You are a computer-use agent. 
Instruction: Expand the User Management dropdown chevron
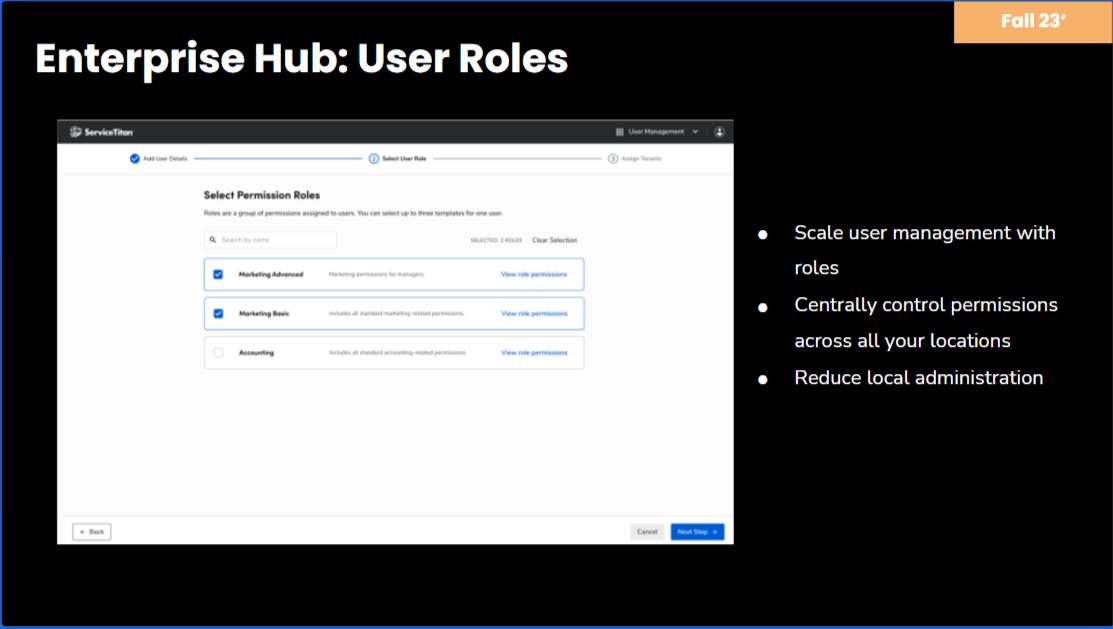click(696, 132)
